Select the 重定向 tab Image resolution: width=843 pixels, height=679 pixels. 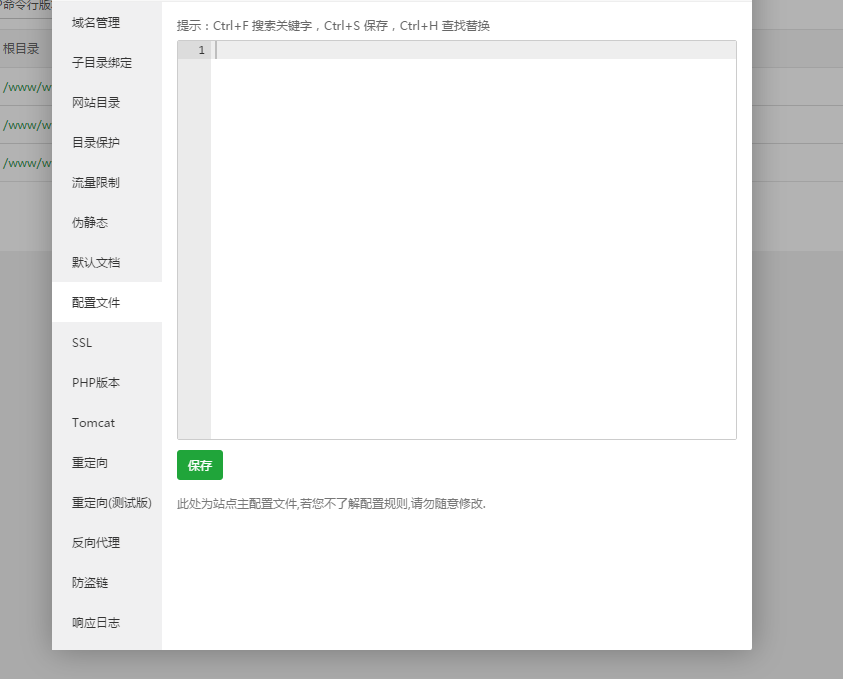[x=106, y=462]
